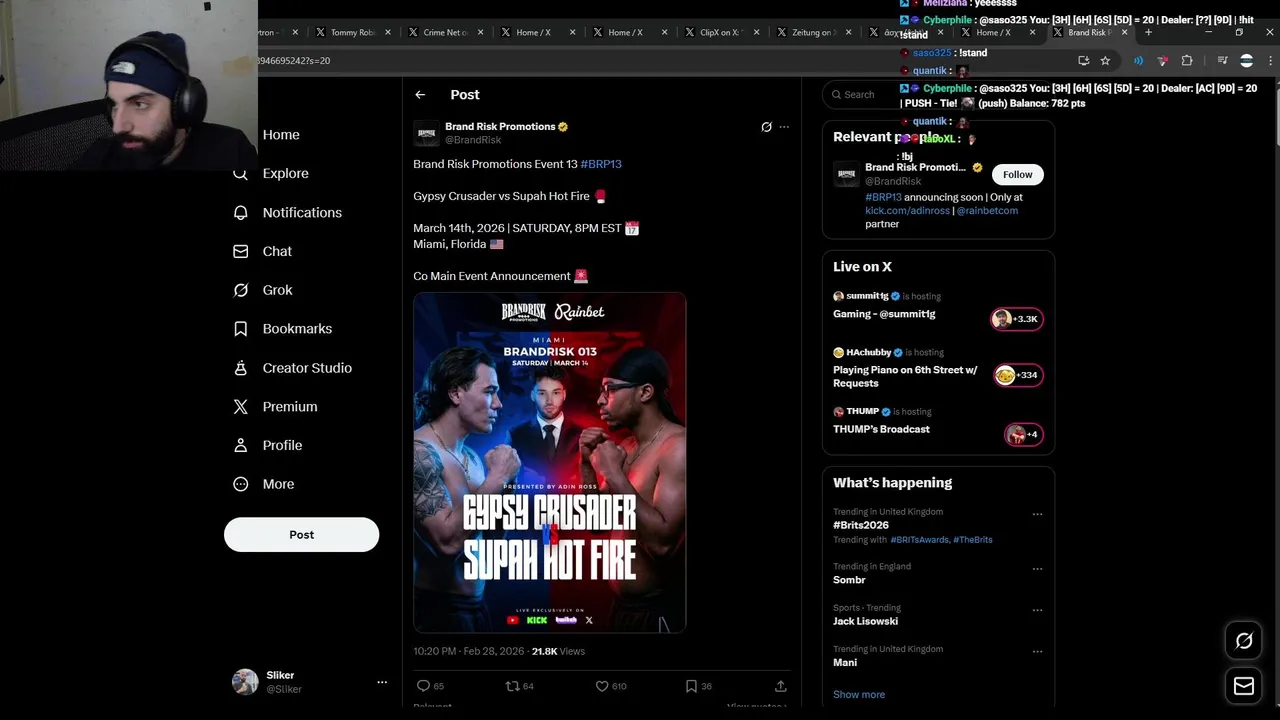Screen dimensions: 1280x720
Task: Open Chat in the sidebar
Action: click(x=262, y=252)
